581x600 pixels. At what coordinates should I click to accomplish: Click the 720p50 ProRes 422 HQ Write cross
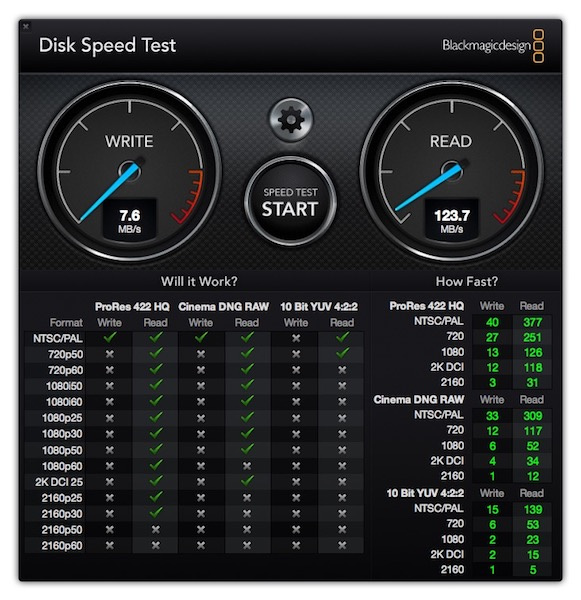[x=109, y=354]
